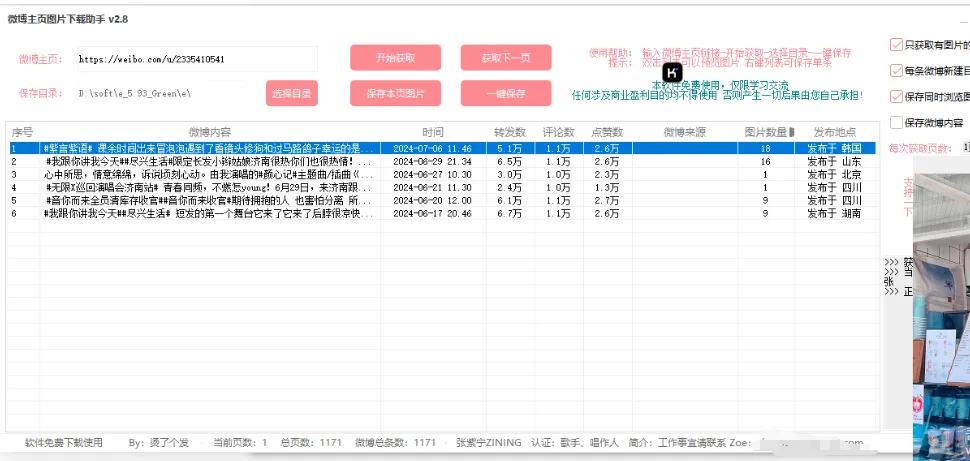This screenshot has width=970, height=461.
Task: Click the 认证: 歌手、唱作人 status text
Action: [577, 443]
